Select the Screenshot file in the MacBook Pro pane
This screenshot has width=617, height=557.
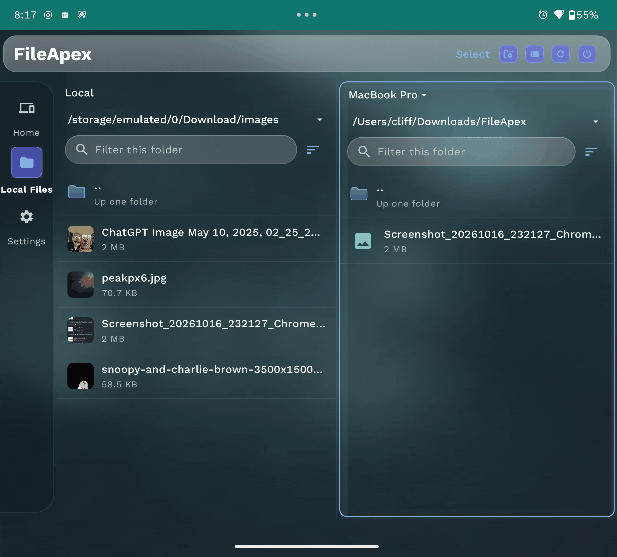tap(477, 241)
